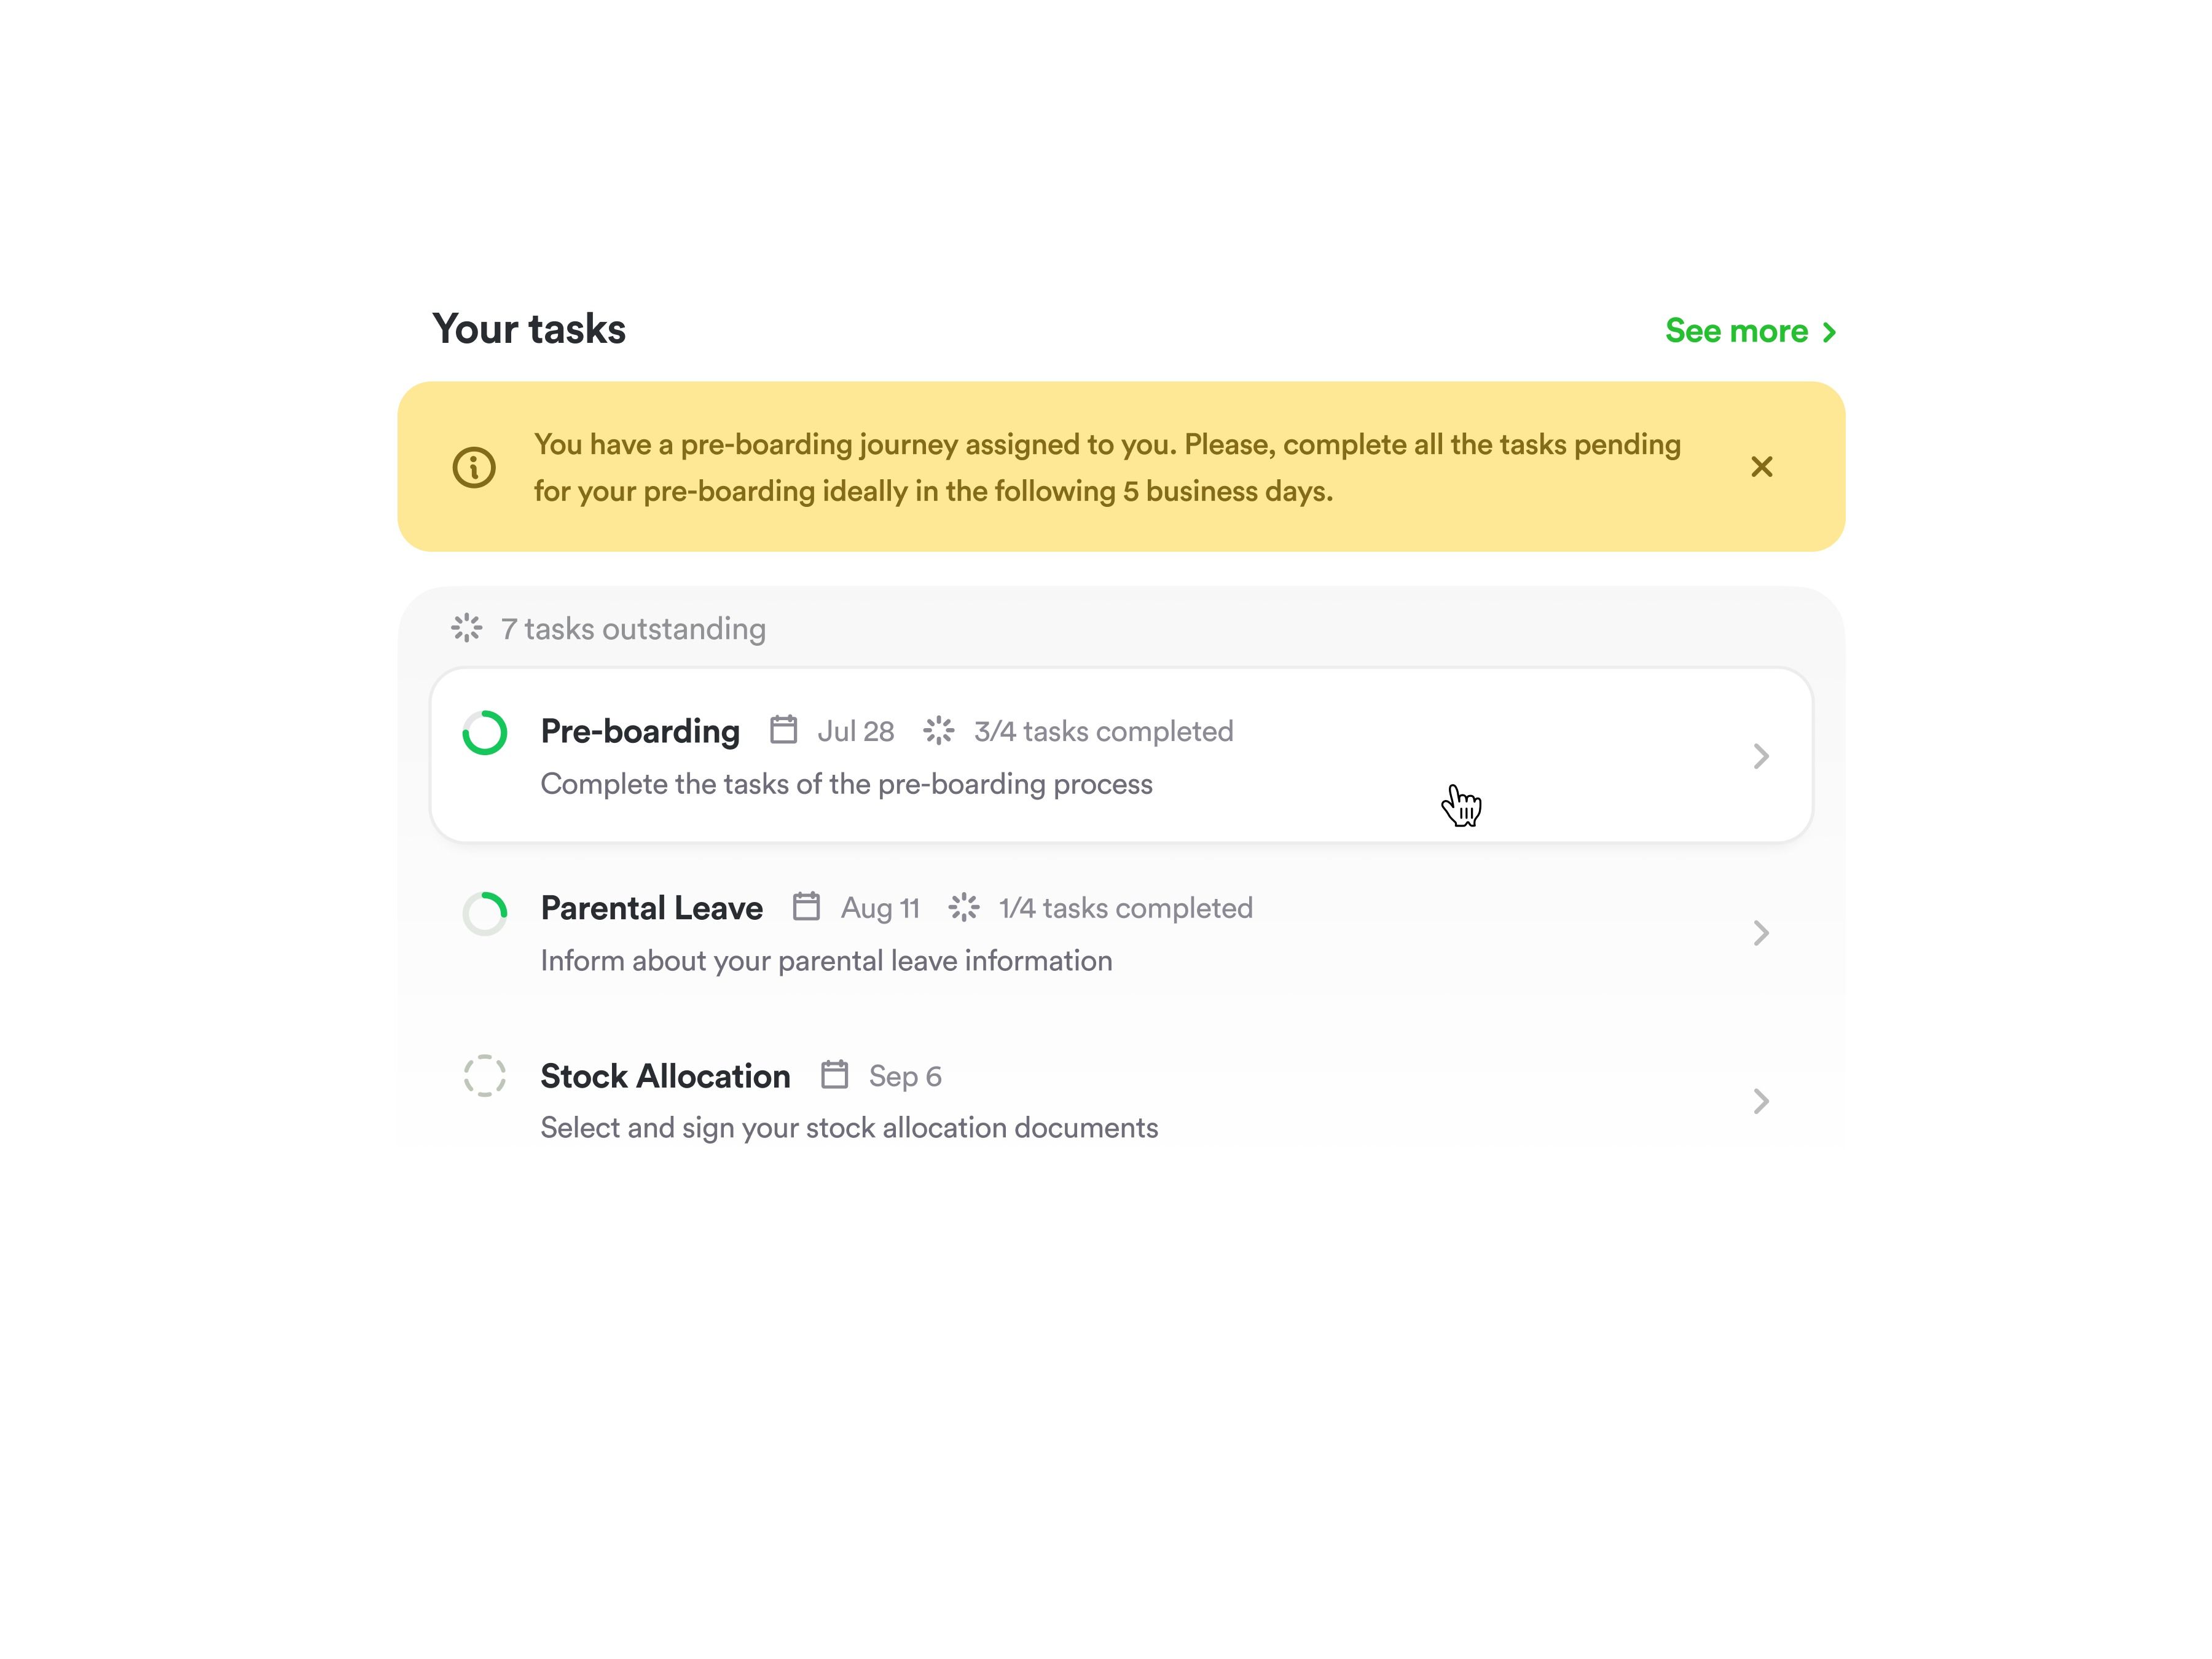Click the spinner icon beside 3/4 tasks completed
The image size is (2212, 1659).
(939, 731)
